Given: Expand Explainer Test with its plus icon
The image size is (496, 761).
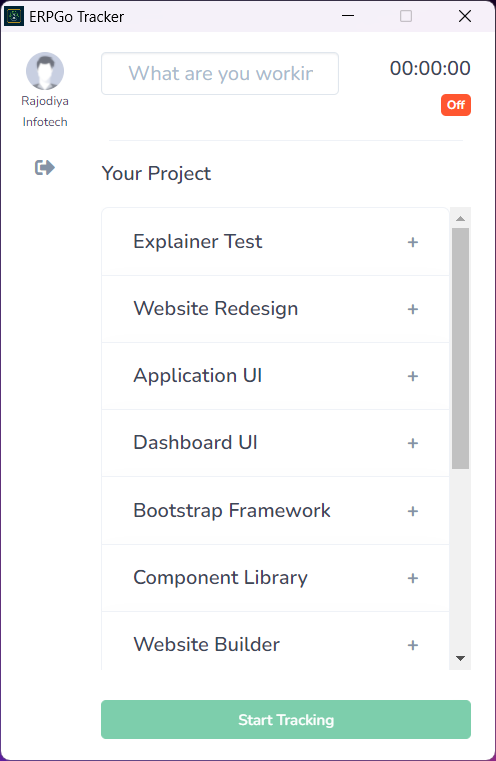Looking at the screenshot, I should (x=413, y=242).
